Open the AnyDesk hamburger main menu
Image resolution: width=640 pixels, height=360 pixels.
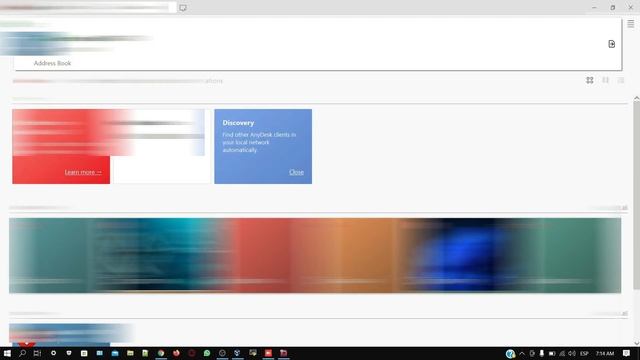(631, 24)
